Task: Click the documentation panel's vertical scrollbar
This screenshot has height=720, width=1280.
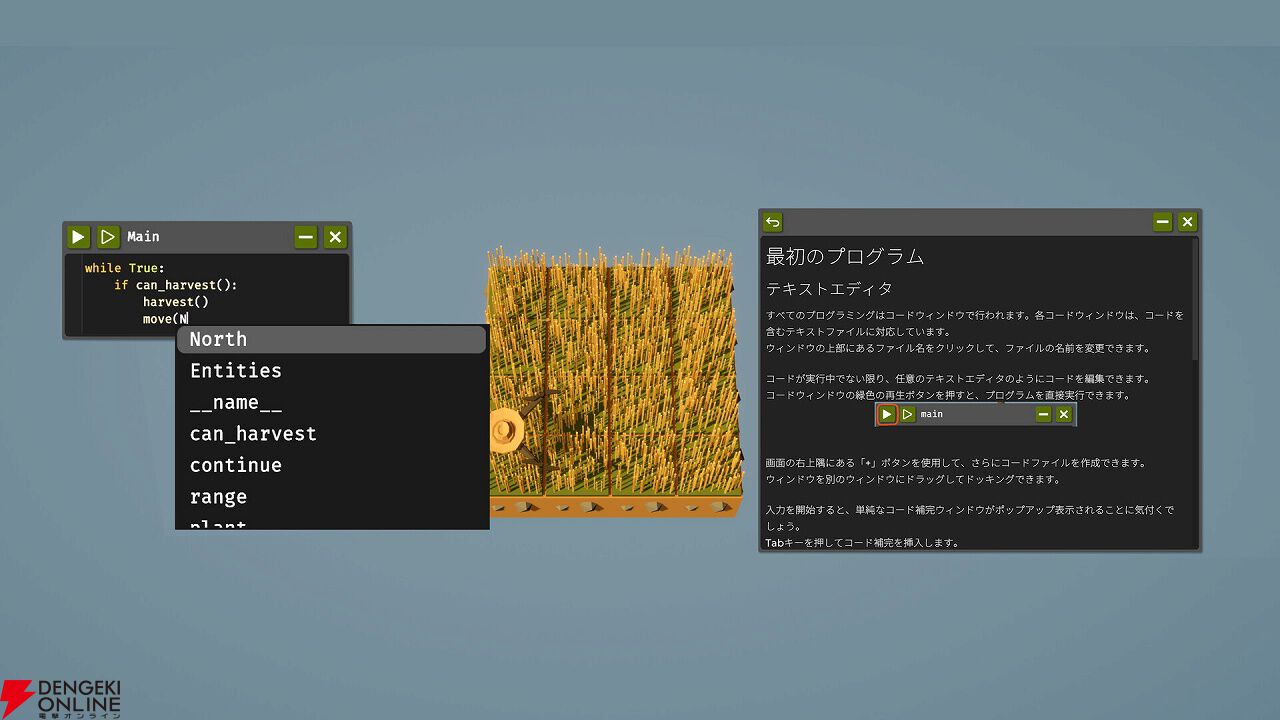Action: (1195, 300)
